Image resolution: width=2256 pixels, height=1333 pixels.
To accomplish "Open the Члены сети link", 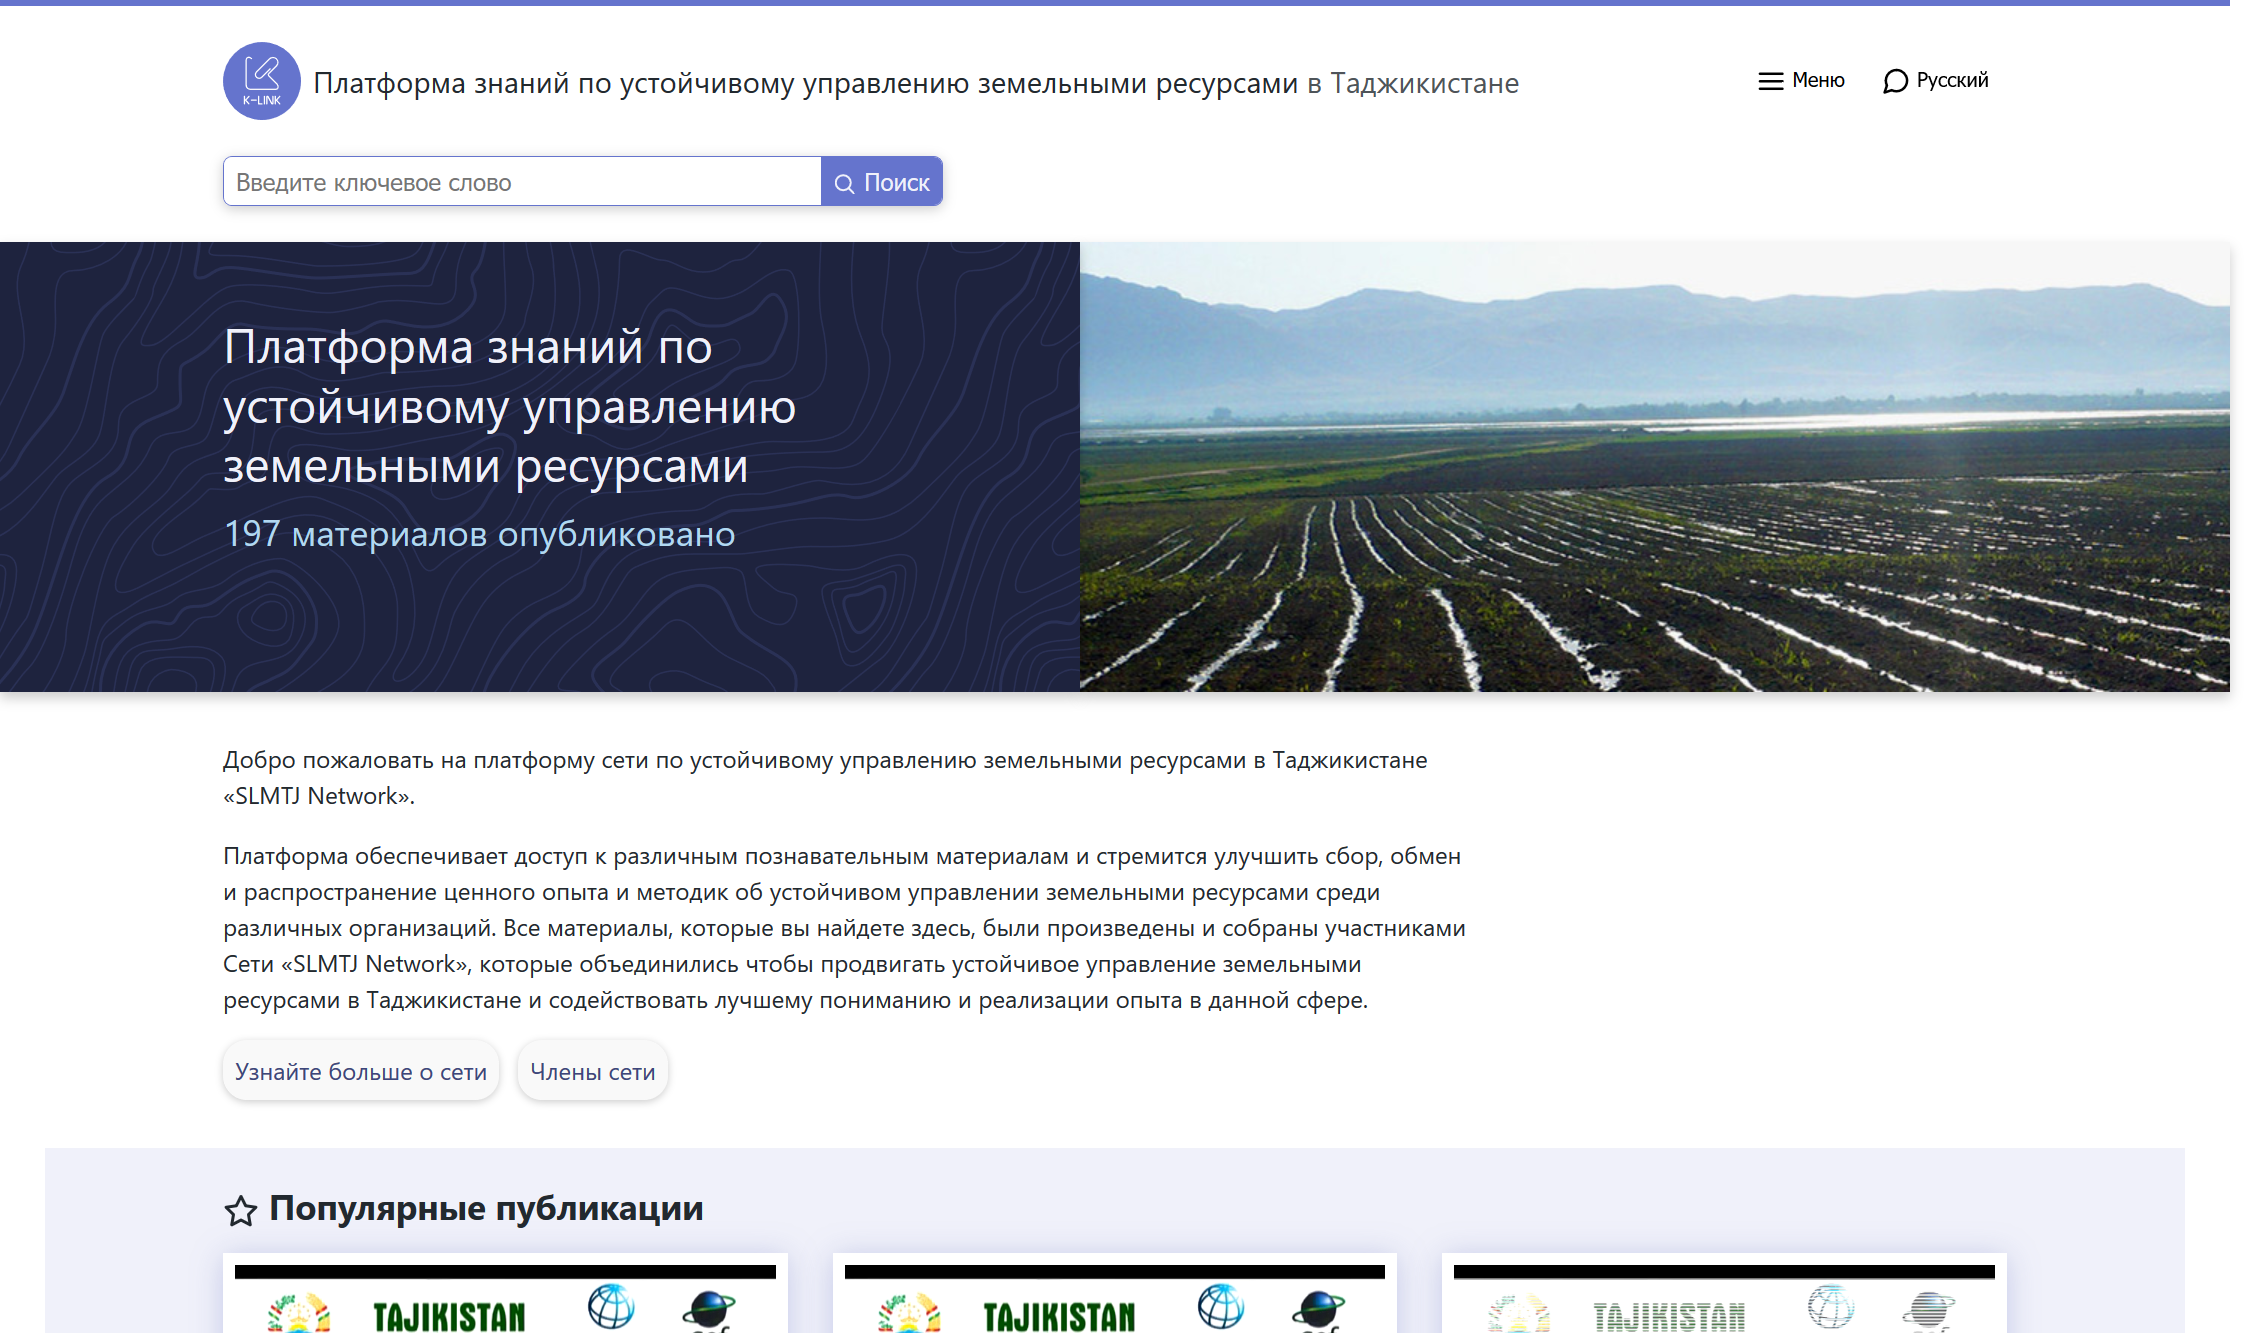I will click(x=592, y=1072).
